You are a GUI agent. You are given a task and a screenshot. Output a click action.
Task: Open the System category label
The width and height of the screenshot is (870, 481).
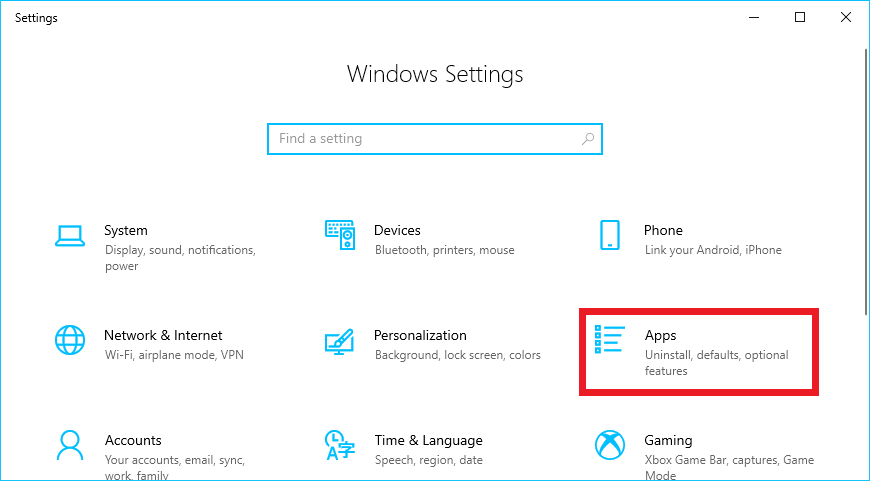[126, 230]
